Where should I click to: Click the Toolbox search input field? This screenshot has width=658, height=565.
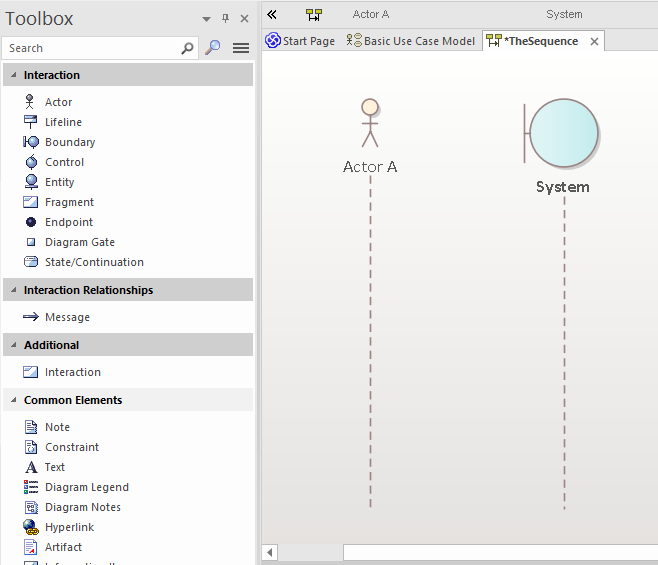click(90, 48)
